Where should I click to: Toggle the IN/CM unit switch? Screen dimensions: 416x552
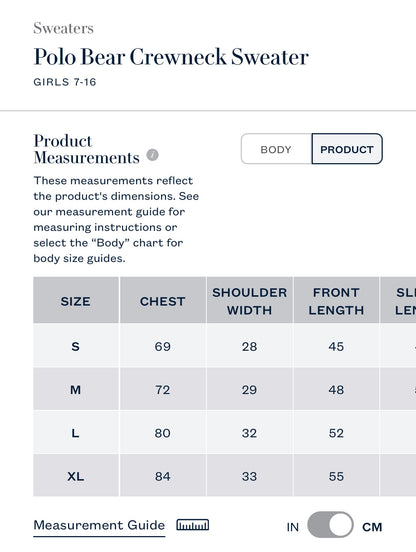pos(330,525)
